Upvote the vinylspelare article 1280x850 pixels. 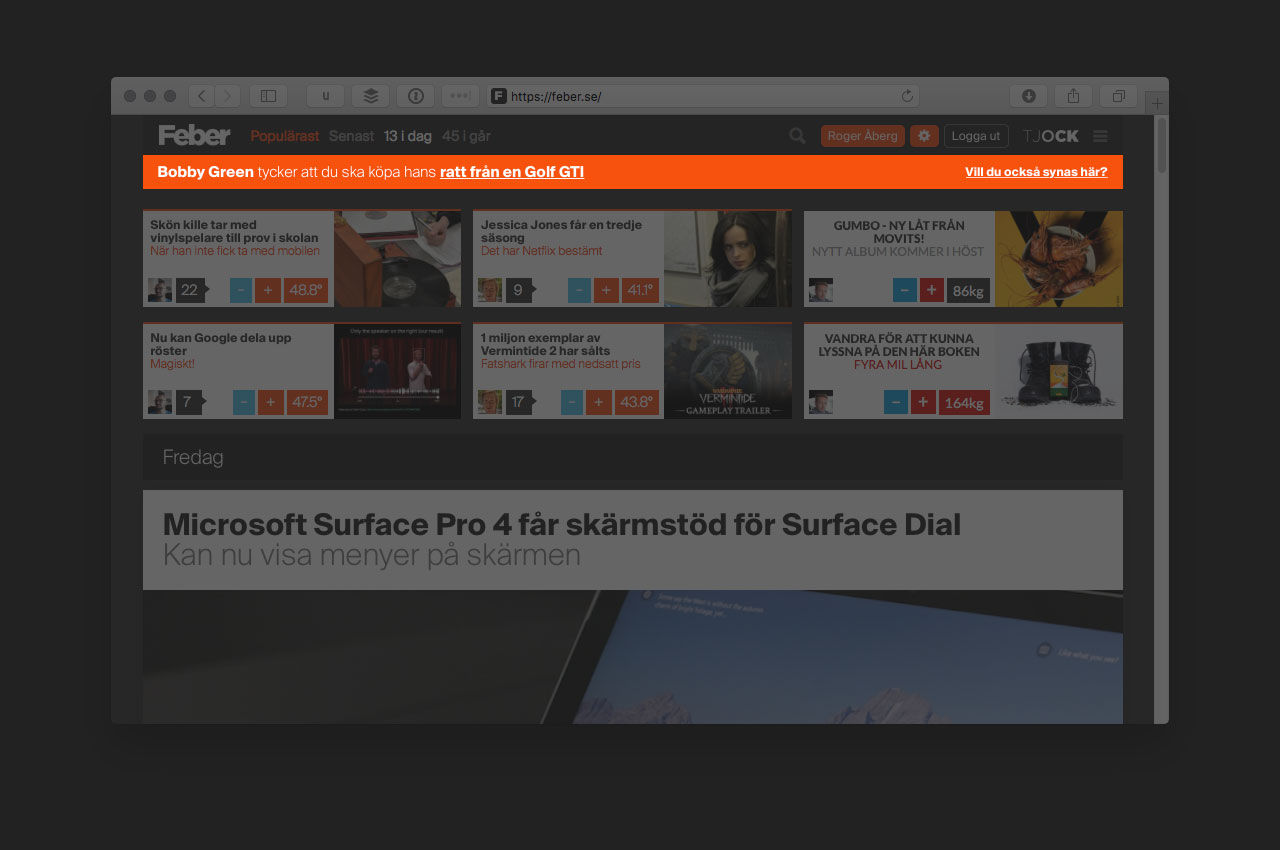point(268,290)
